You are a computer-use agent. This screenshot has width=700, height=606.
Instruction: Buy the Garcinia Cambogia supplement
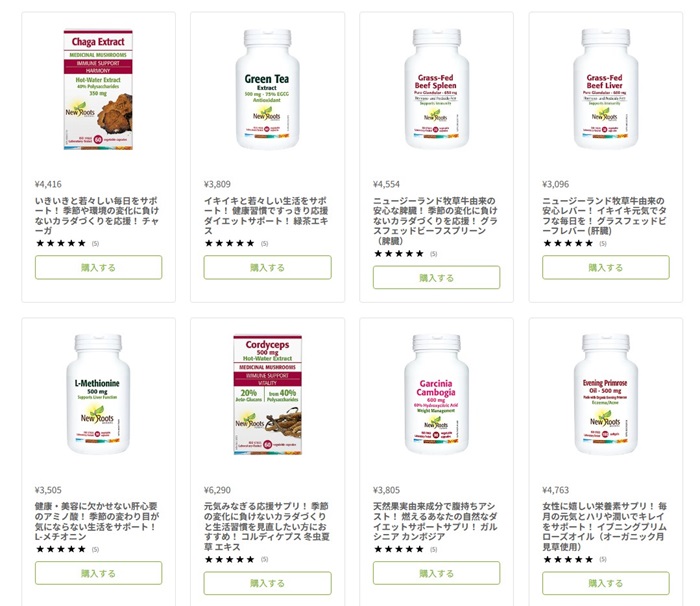[436, 573]
